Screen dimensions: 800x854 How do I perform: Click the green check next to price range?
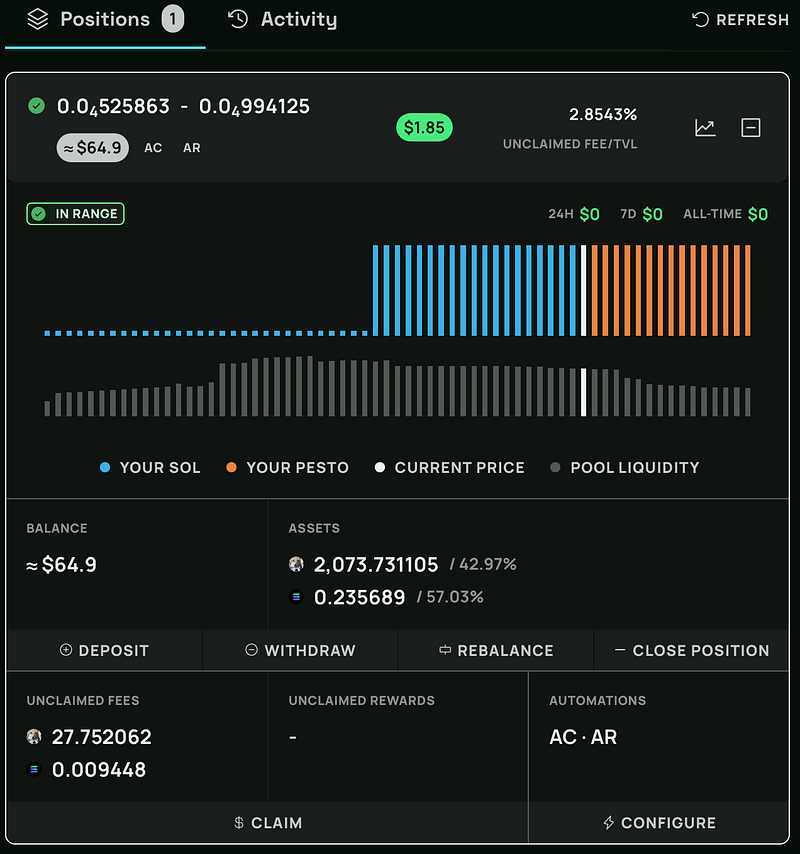tap(36, 106)
